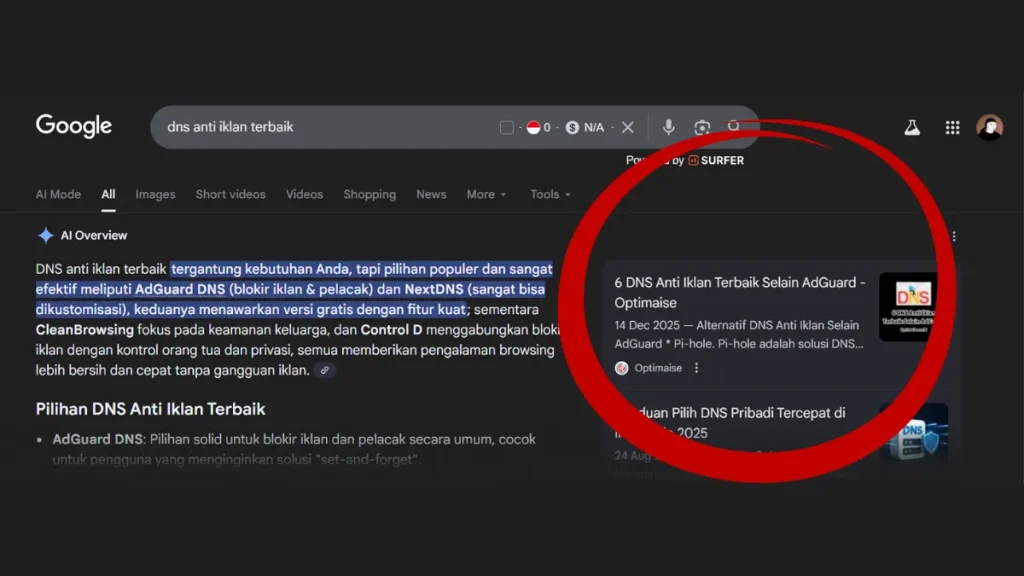1024x576 pixels.
Task: Open Search Labs via the flask icon
Action: pyautogui.click(x=911, y=127)
